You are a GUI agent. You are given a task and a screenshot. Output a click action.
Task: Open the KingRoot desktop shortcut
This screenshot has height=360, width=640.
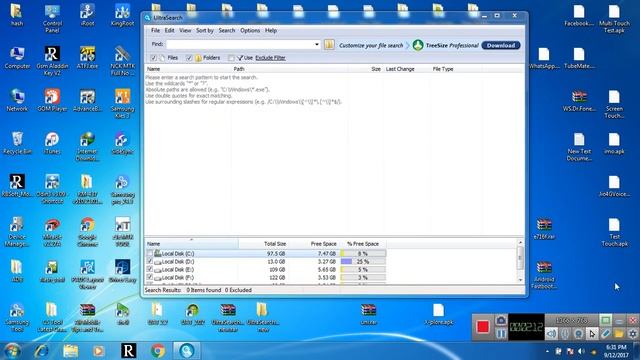click(x=122, y=16)
